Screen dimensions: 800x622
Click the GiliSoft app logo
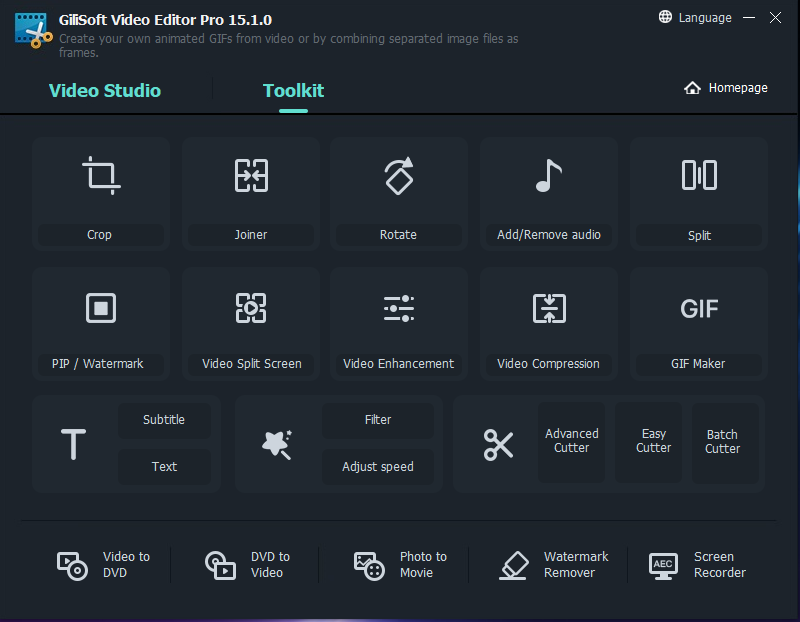[33, 31]
